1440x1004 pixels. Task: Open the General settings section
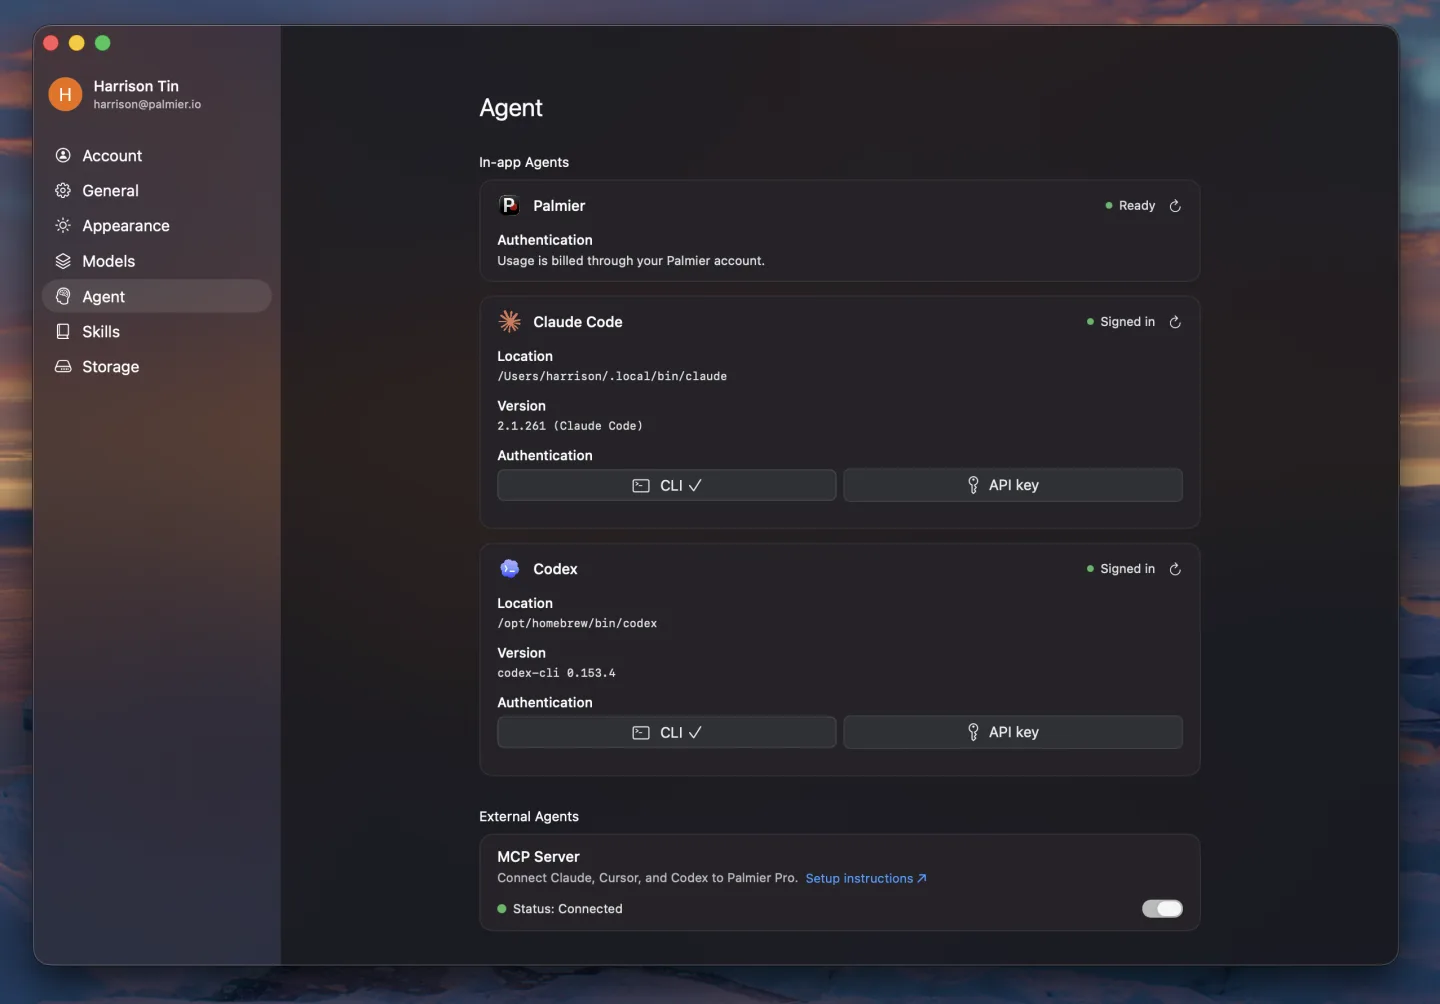click(157, 191)
